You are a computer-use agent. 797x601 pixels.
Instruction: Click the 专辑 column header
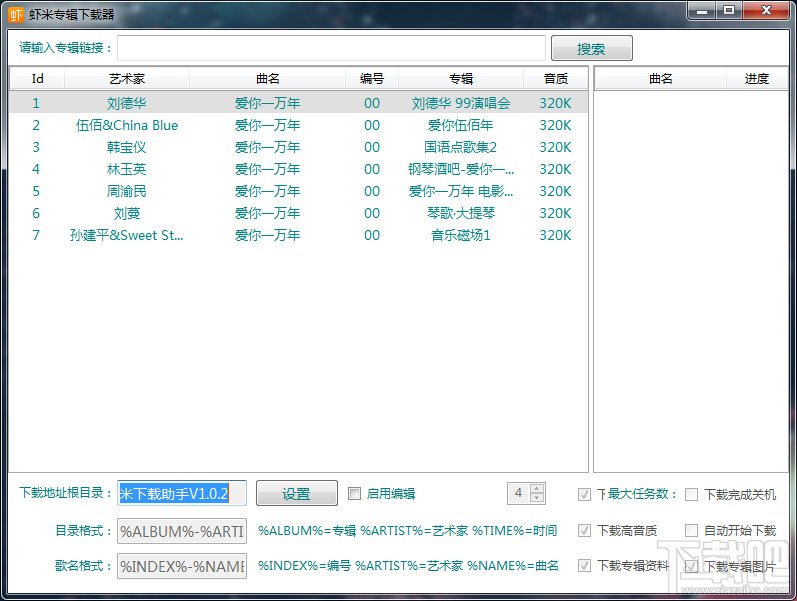461,79
